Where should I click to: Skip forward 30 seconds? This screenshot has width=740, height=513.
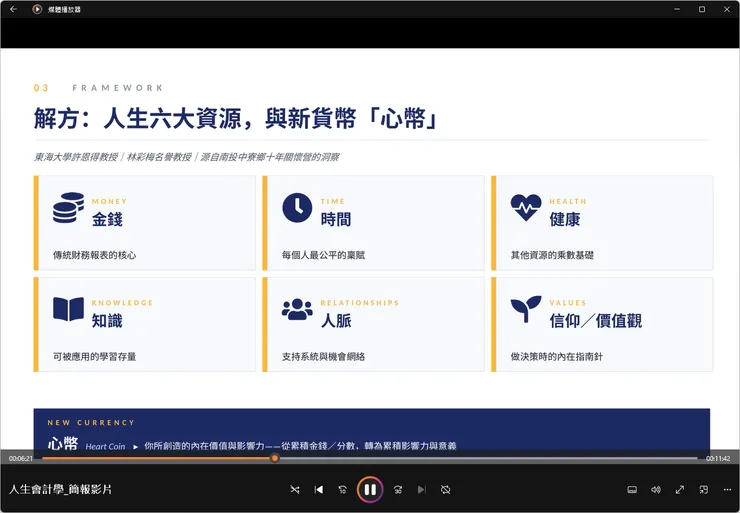398,490
